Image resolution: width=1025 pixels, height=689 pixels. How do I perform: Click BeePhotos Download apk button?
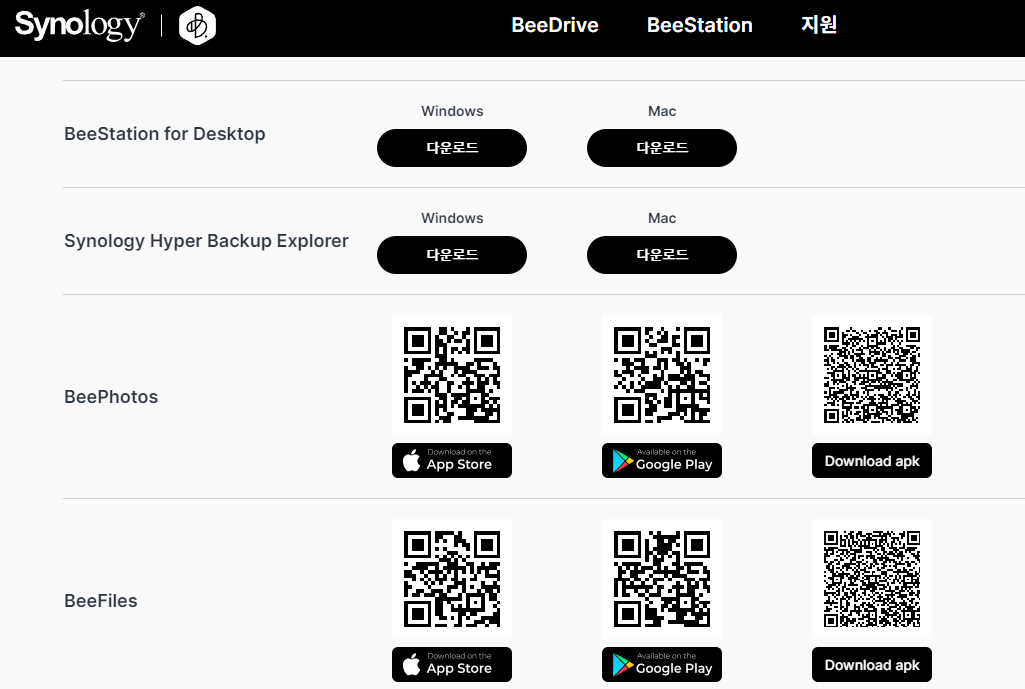pos(871,461)
